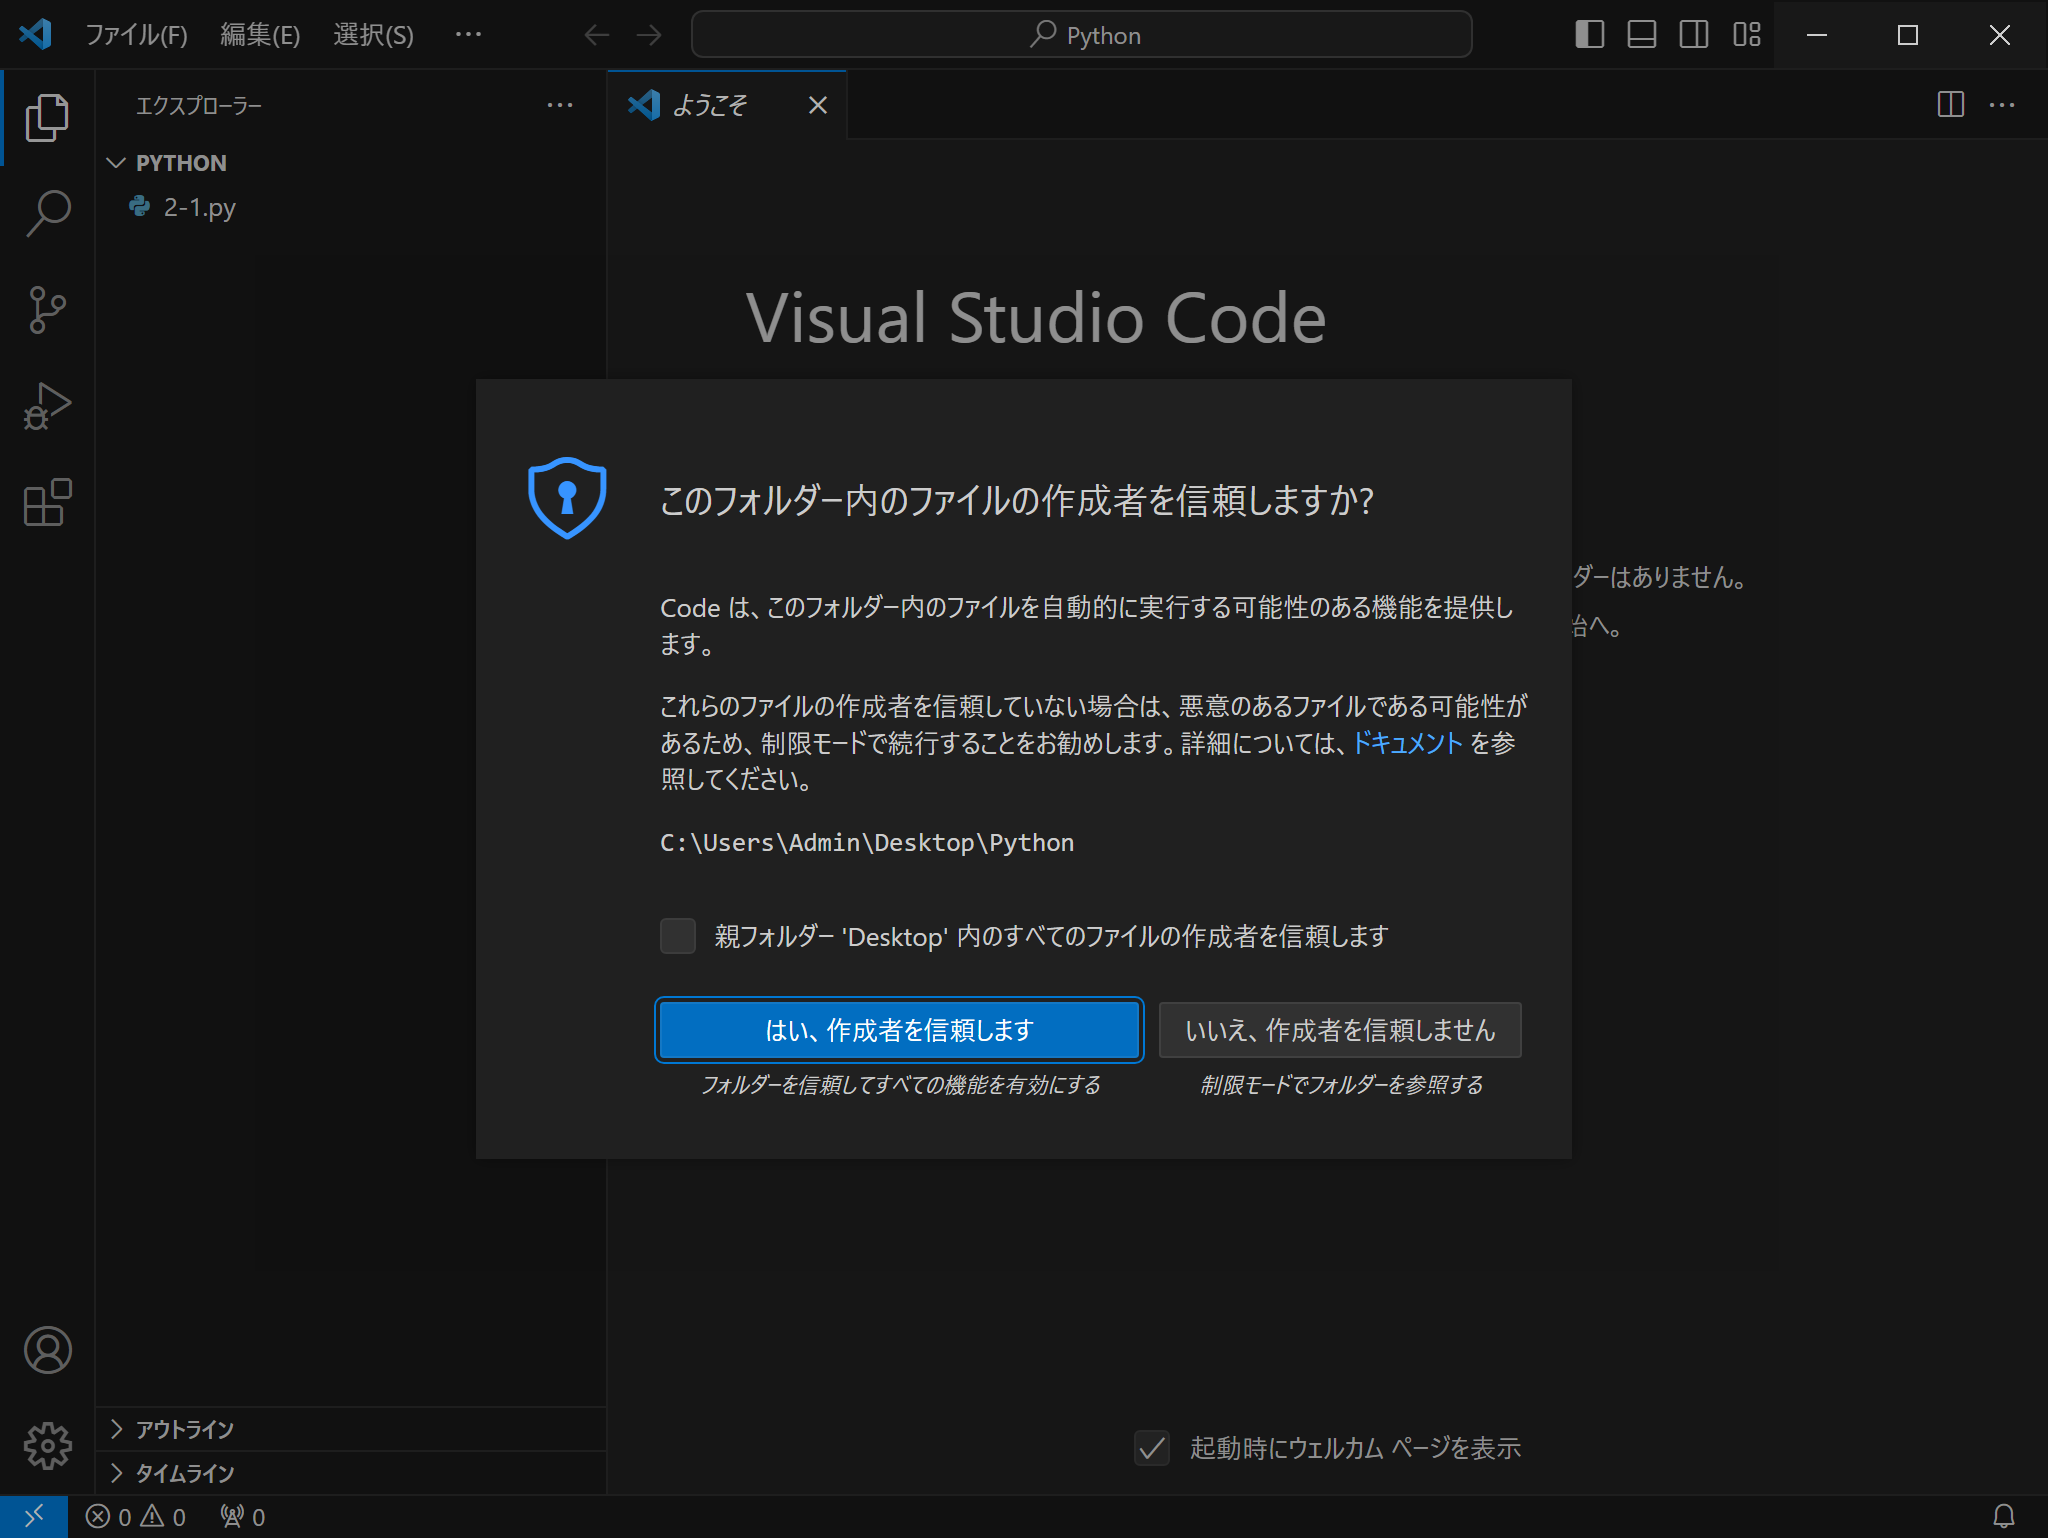Open the Source Control view
This screenshot has width=2048, height=1538.
point(47,310)
